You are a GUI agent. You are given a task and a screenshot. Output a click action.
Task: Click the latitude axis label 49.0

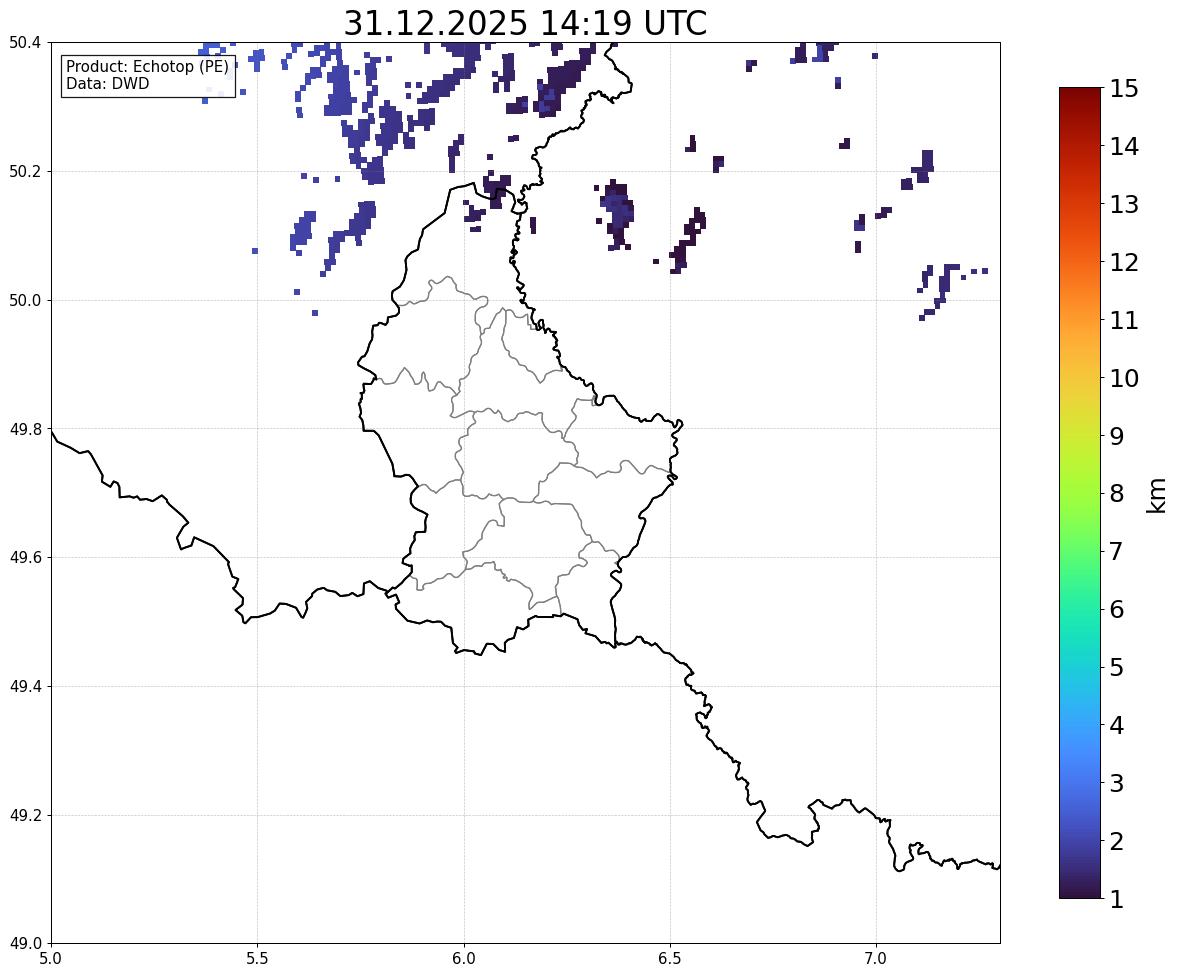coord(24,944)
